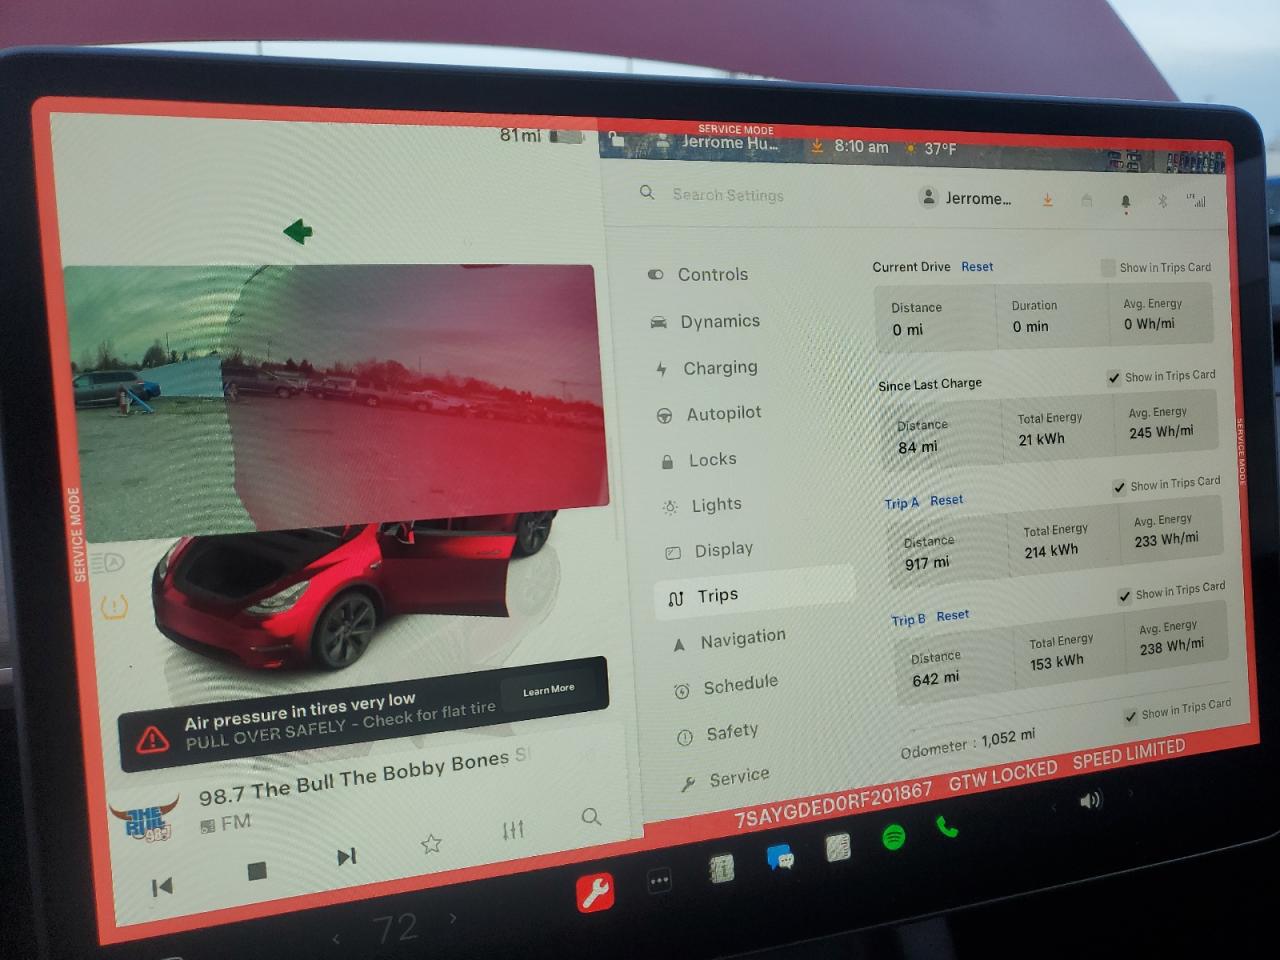Tap the 37°F outside temperature
Image resolution: width=1280 pixels, height=960 pixels.
tap(940, 148)
